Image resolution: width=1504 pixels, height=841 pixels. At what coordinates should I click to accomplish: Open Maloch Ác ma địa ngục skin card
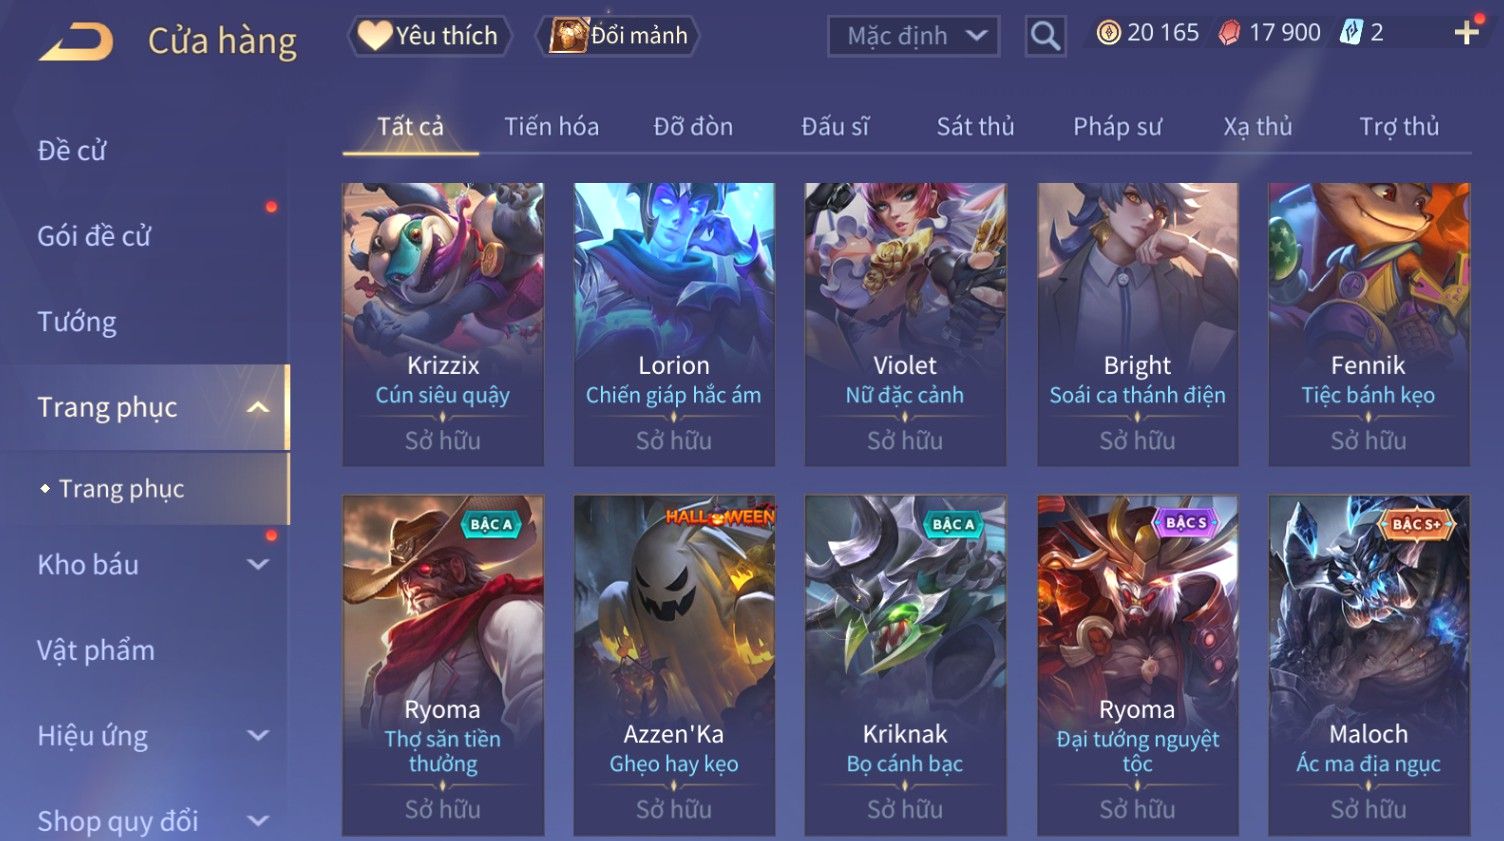[x=1369, y=665]
